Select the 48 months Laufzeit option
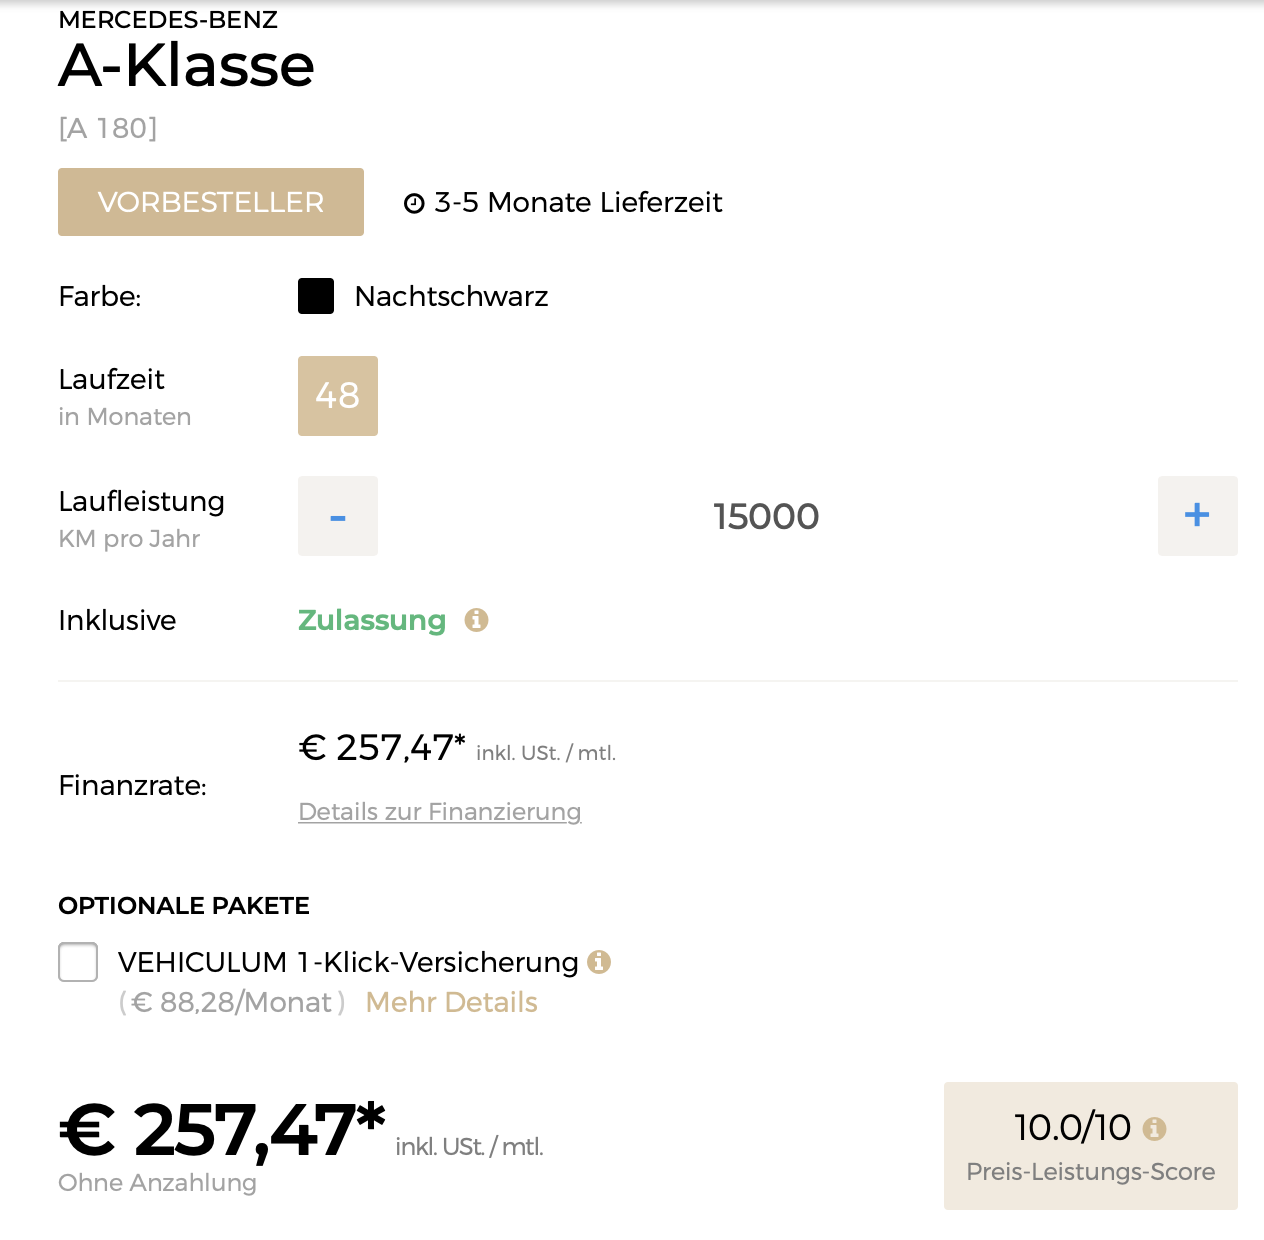 pyautogui.click(x=338, y=396)
